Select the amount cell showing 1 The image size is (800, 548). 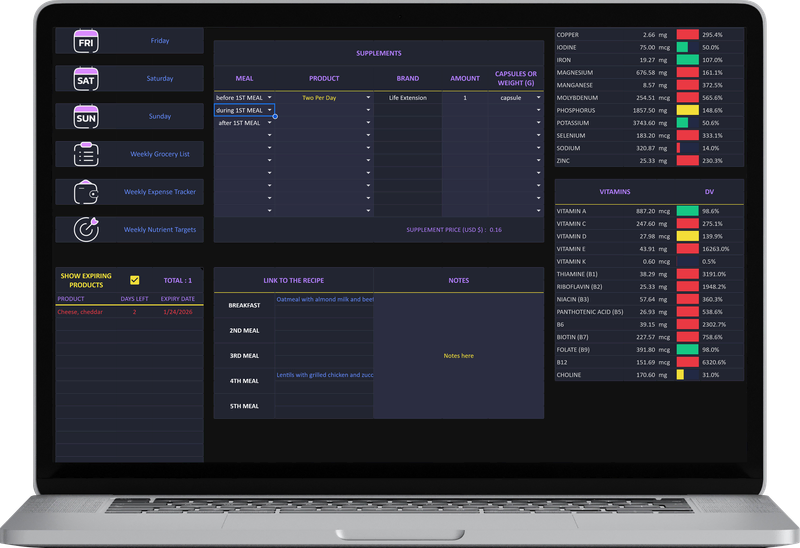pyautogui.click(x=465, y=97)
